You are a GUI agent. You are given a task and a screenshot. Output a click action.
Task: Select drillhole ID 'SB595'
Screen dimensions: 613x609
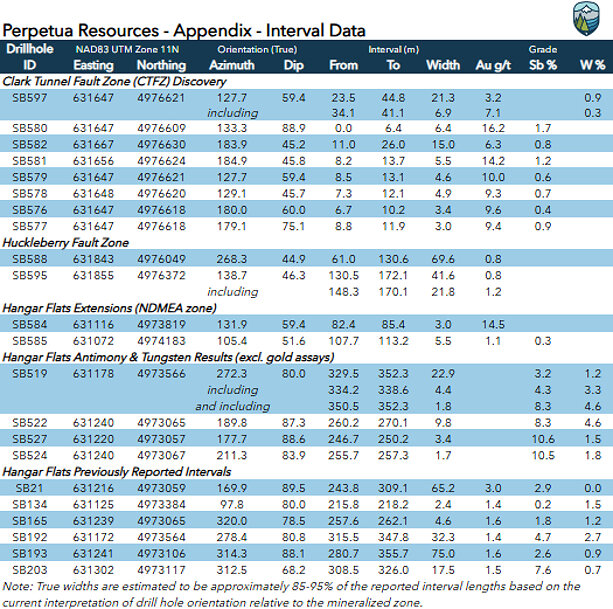pos(30,276)
